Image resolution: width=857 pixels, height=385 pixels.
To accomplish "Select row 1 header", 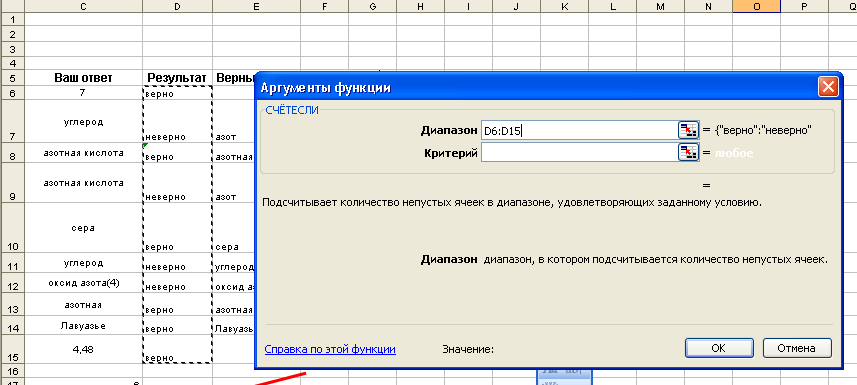I will coord(12,20).
